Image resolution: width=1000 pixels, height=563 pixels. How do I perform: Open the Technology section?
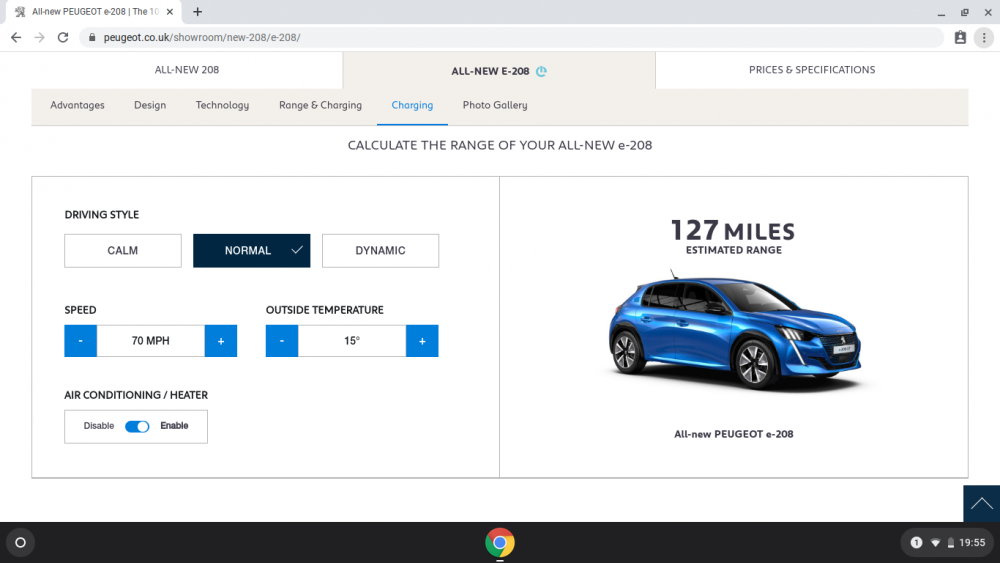[x=222, y=105]
